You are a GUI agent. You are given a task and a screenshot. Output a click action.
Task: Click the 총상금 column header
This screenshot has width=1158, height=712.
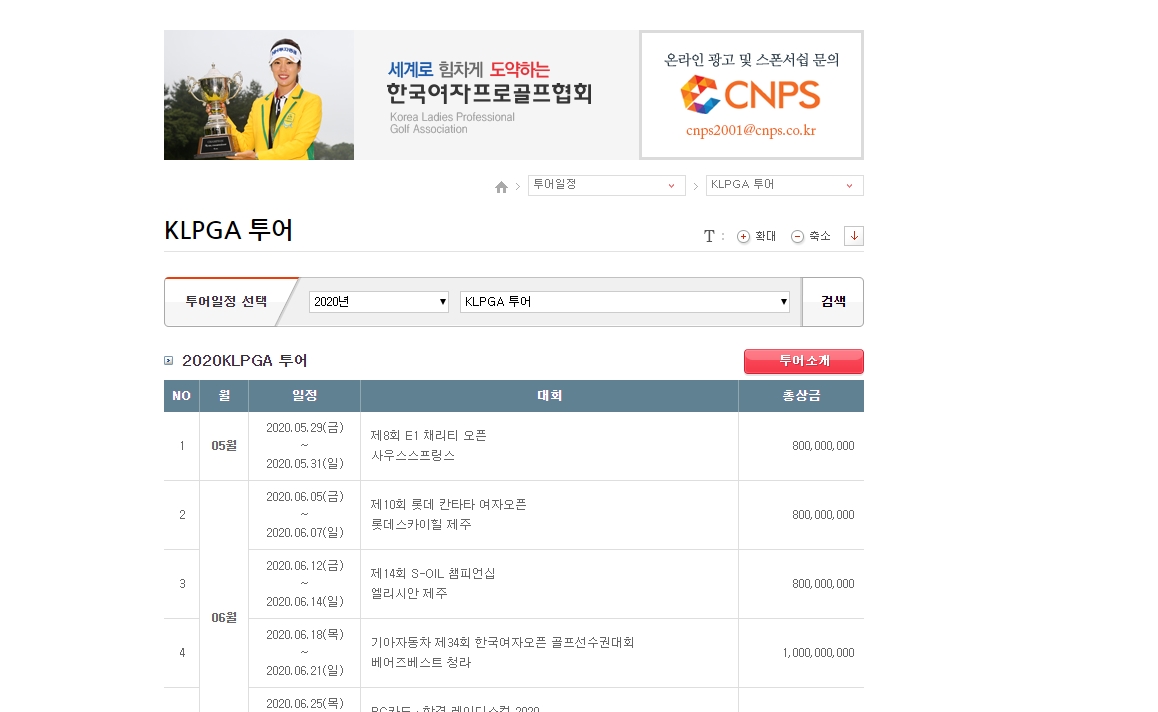point(801,396)
